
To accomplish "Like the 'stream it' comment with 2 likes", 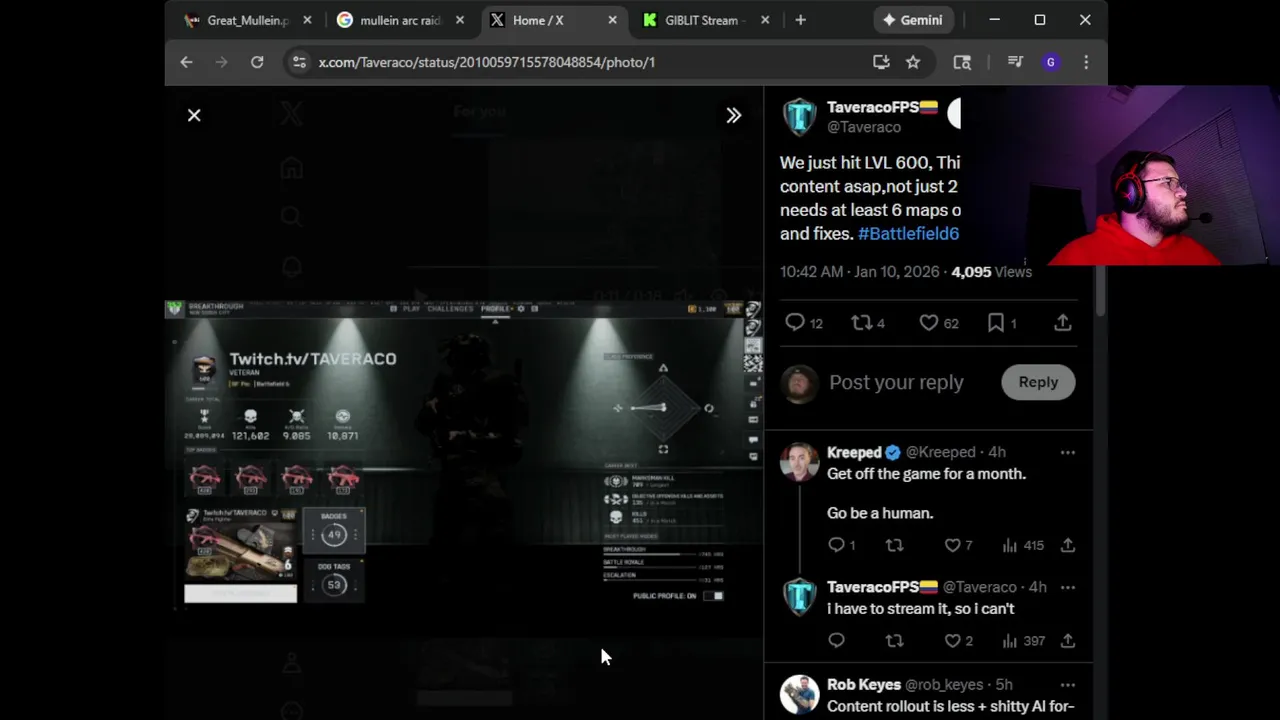I will point(958,641).
